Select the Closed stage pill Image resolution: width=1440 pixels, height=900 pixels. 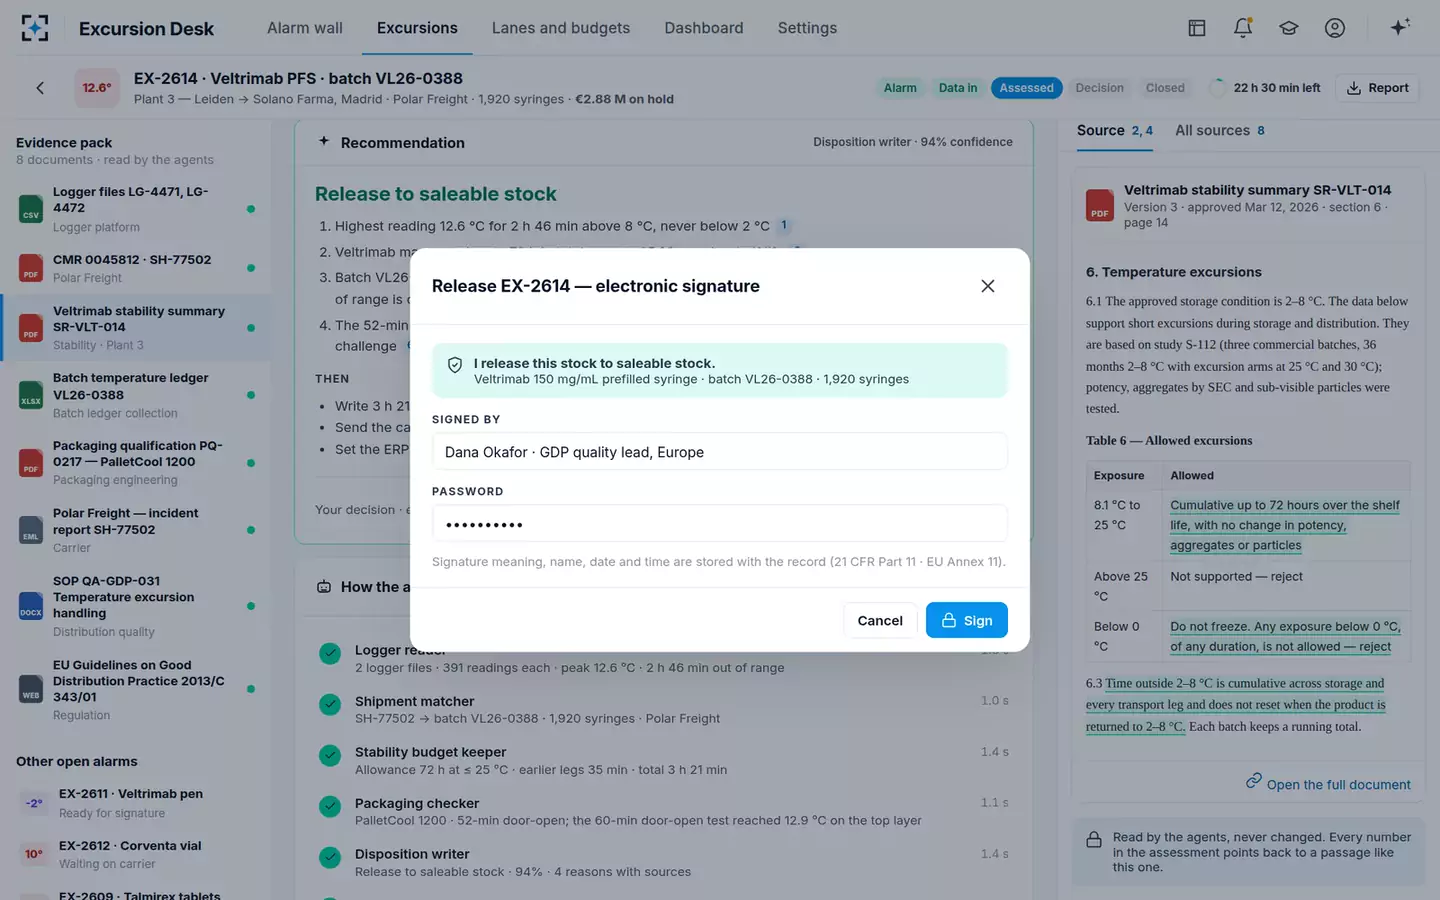(1165, 88)
